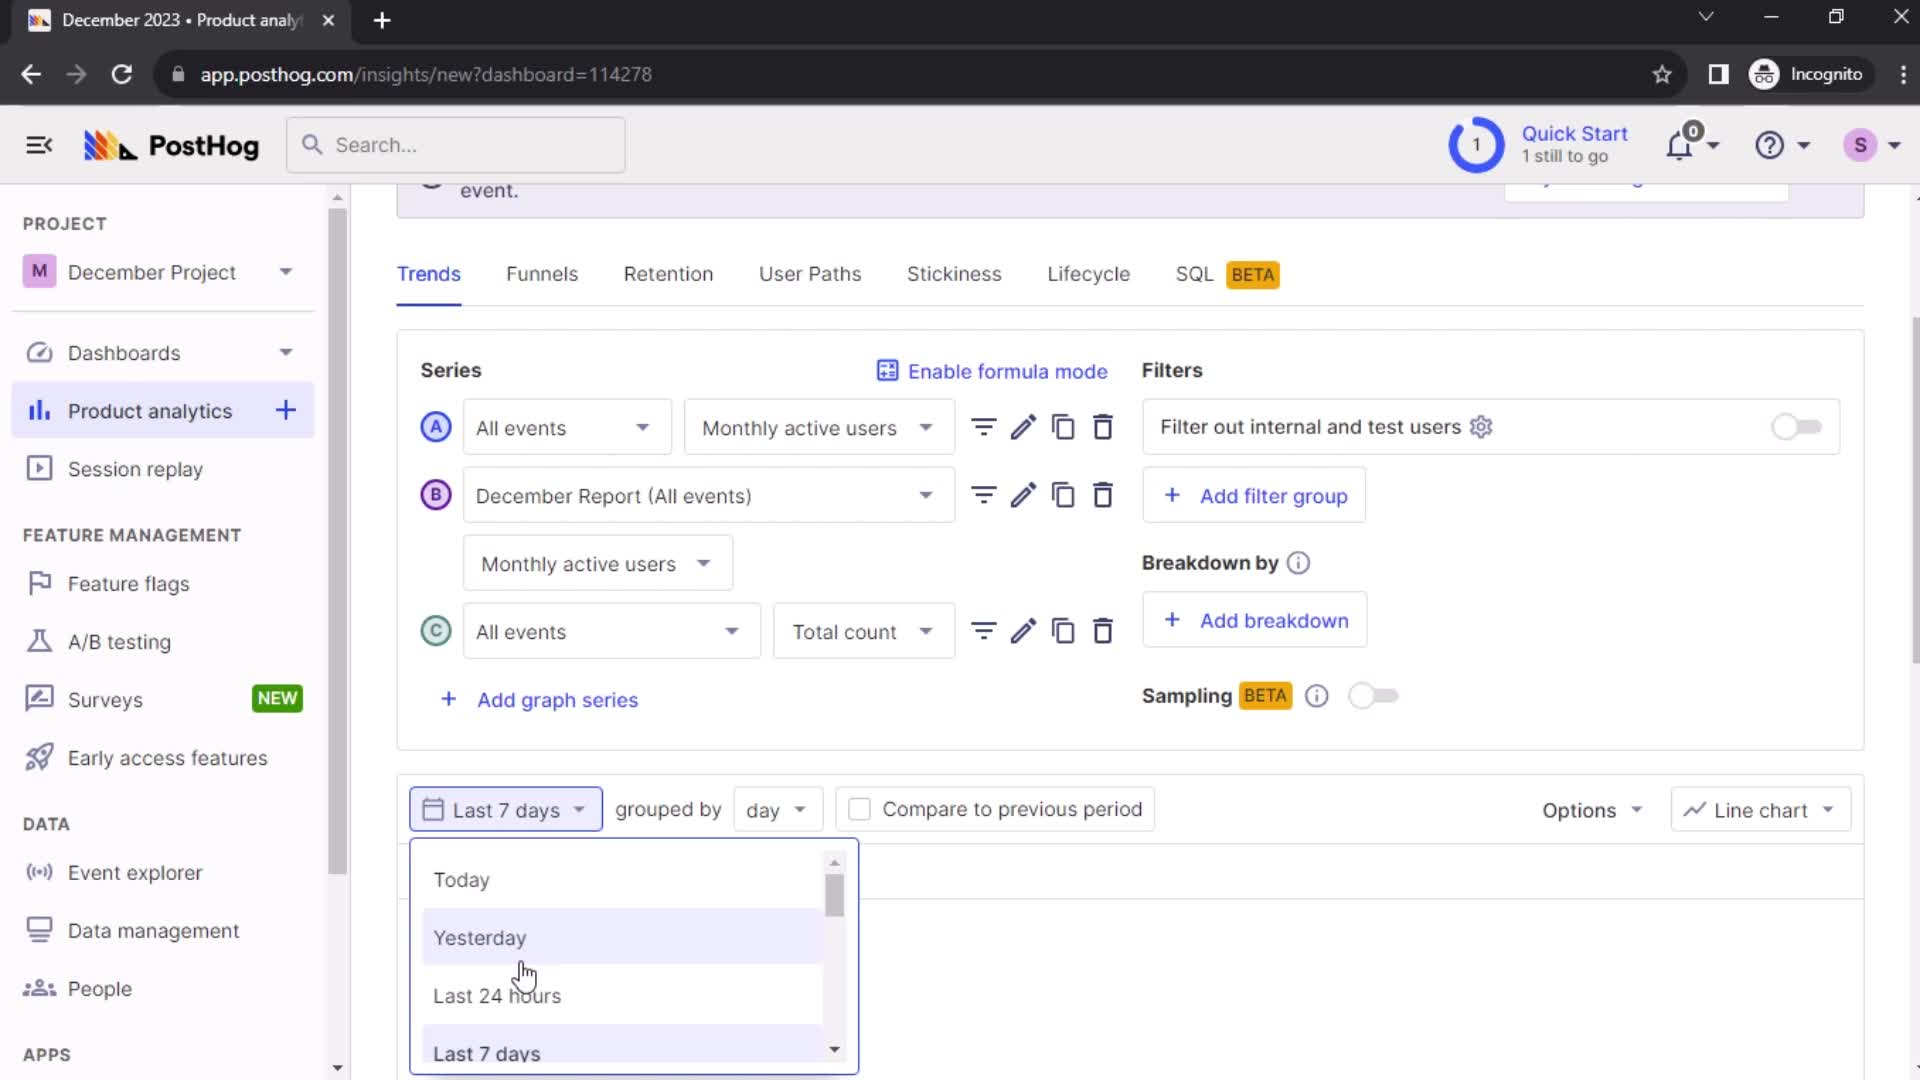Enable Compare to previous period checkbox
1920x1080 pixels.
(x=860, y=810)
